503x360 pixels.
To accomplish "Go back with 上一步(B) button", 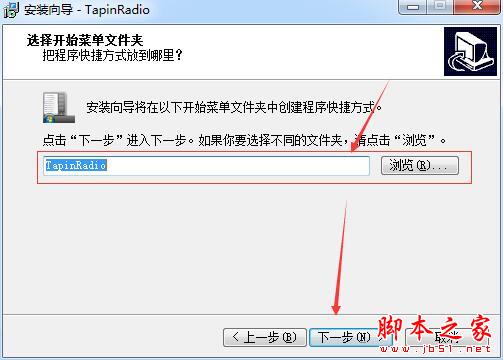I will tap(265, 337).
